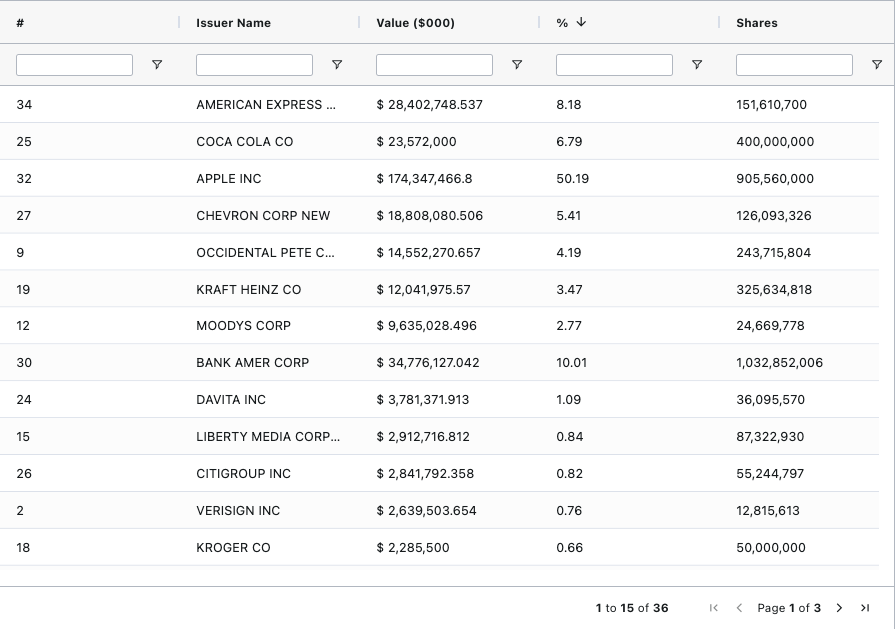Click the '1 to 15 of 36' summary
This screenshot has height=629, width=895.
click(x=632, y=608)
